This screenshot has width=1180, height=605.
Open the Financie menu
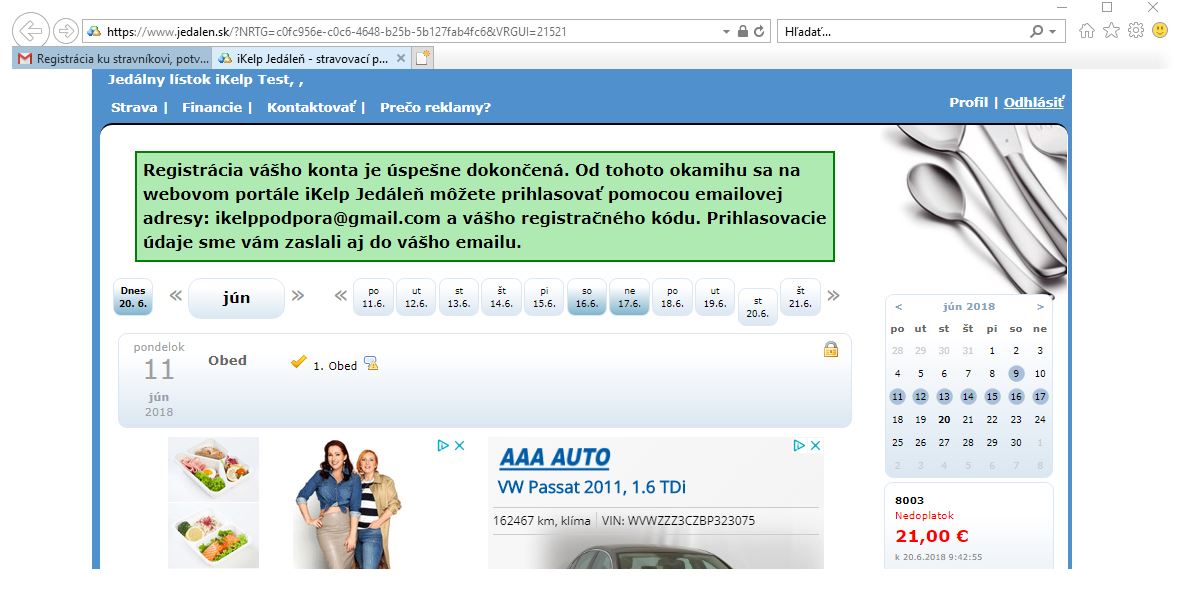pyautogui.click(x=211, y=107)
